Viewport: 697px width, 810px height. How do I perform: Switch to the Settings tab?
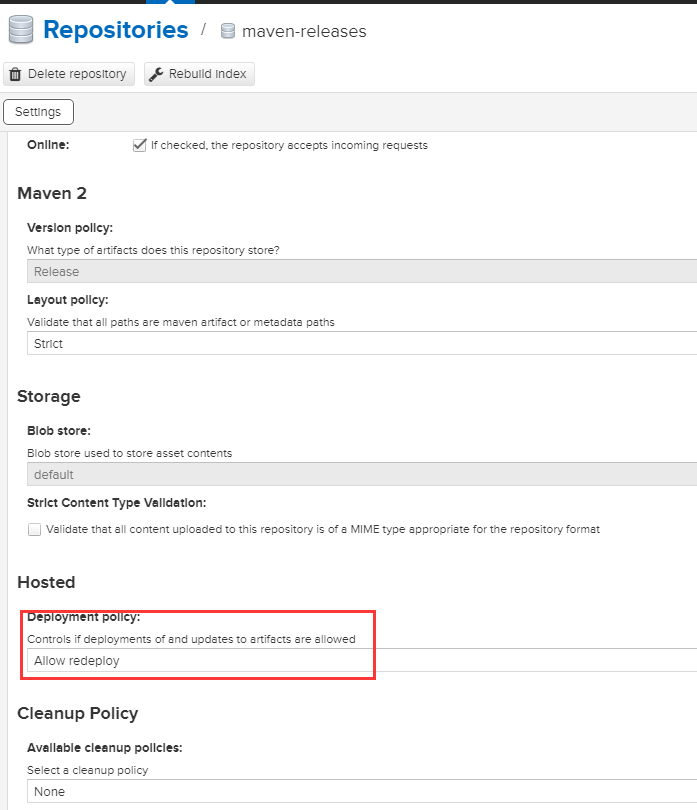point(38,112)
